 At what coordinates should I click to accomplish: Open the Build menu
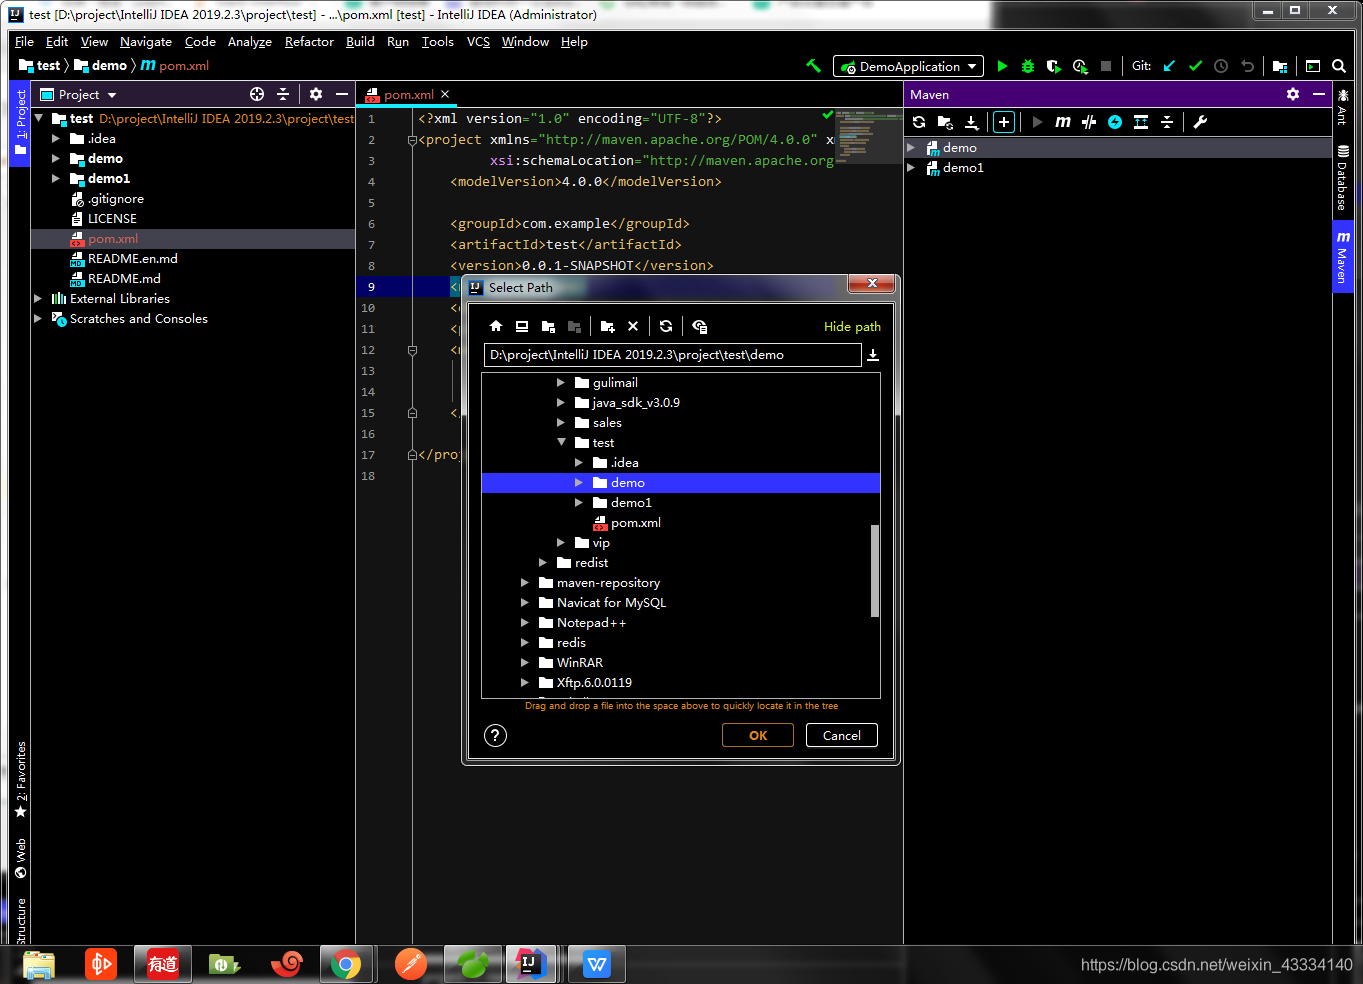[x=360, y=42]
